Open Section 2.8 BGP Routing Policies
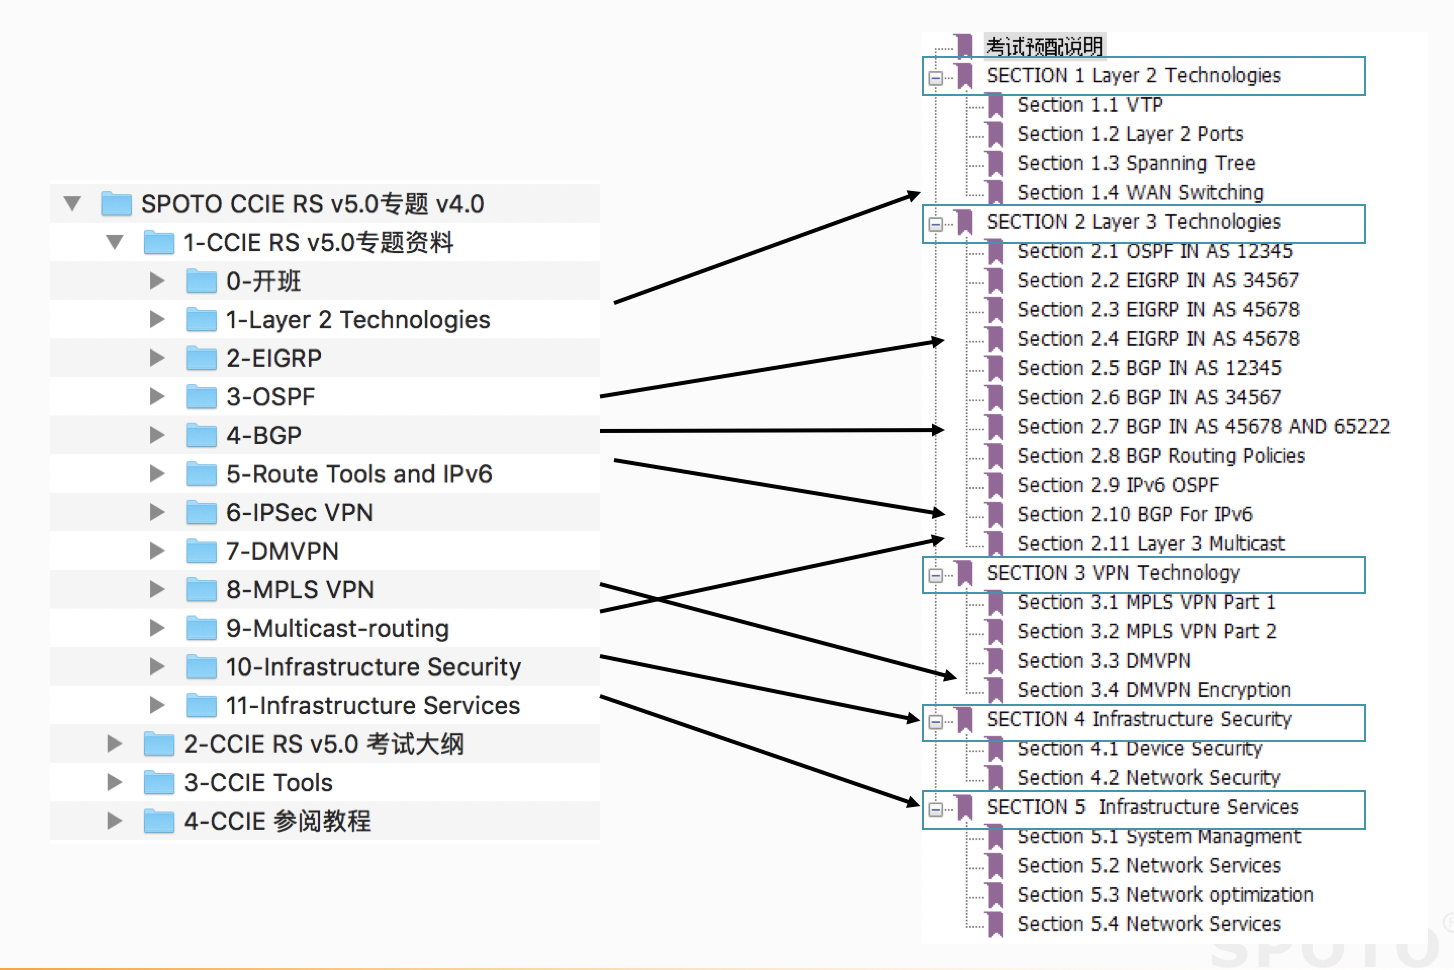Image resolution: width=1454 pixels, height=970 pixels. tap(1161, 456)
